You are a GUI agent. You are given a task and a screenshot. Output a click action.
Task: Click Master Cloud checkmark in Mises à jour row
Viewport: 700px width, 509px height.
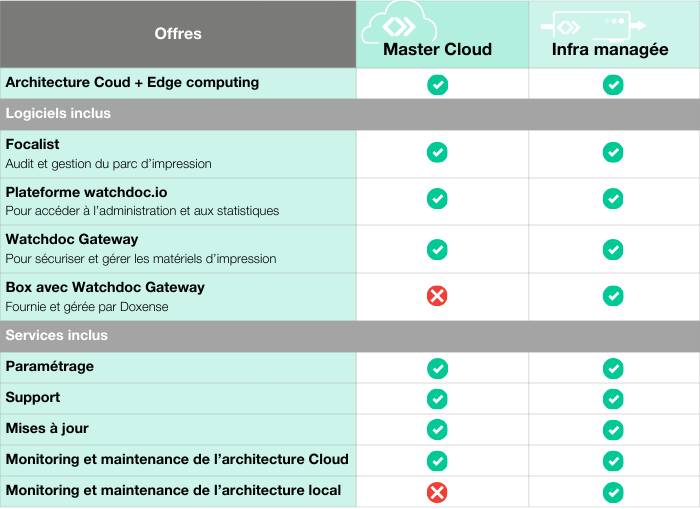tap(437, 430)
